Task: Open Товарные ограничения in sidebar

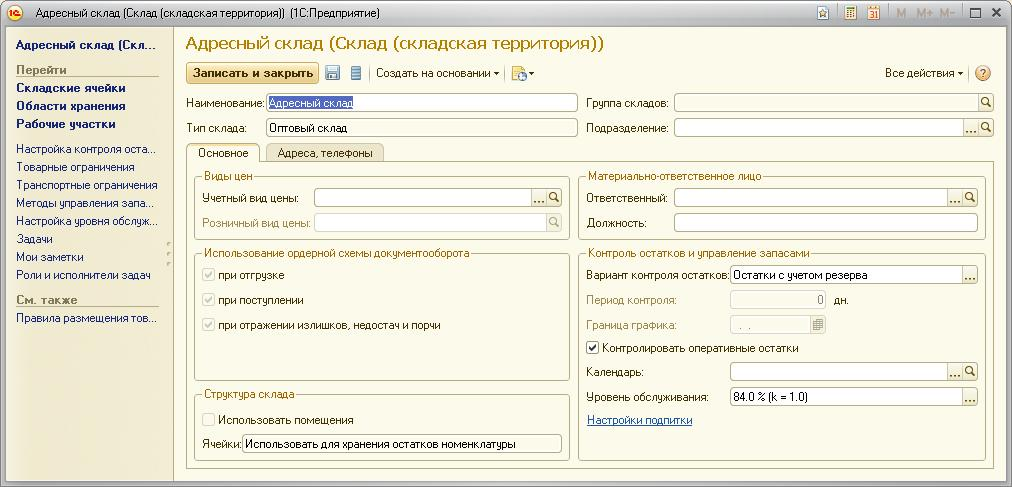Action: coord(76,167)
